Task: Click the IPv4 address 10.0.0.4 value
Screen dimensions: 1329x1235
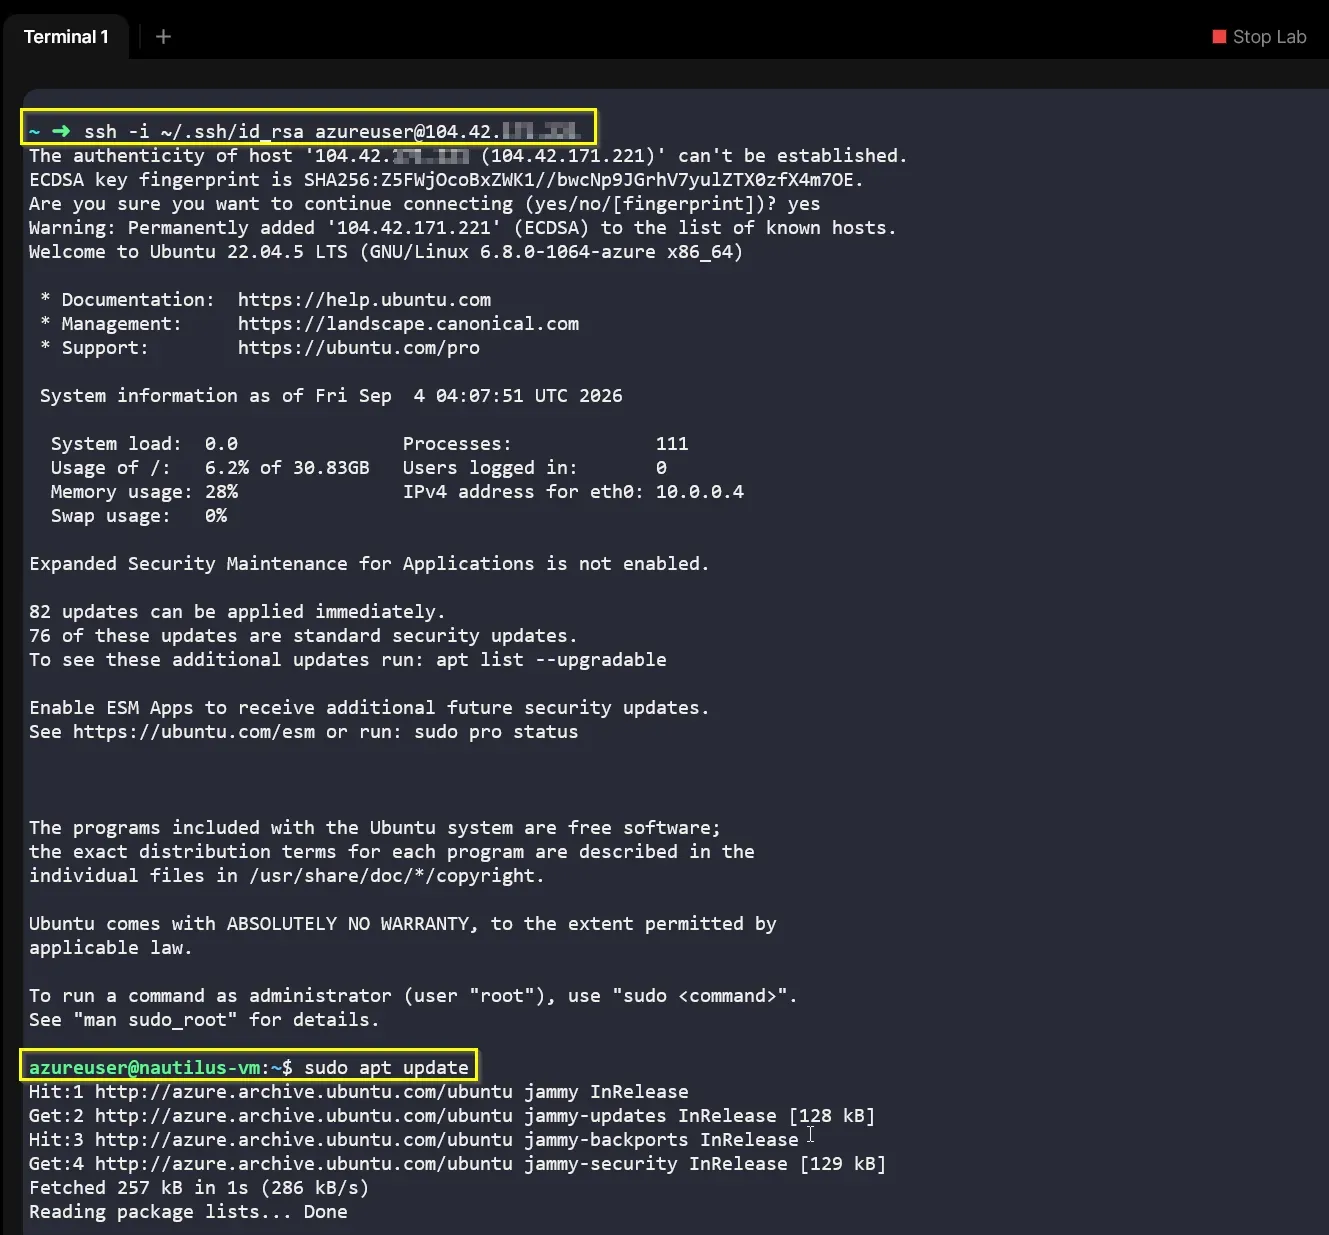Action: (x=700, y=492)
